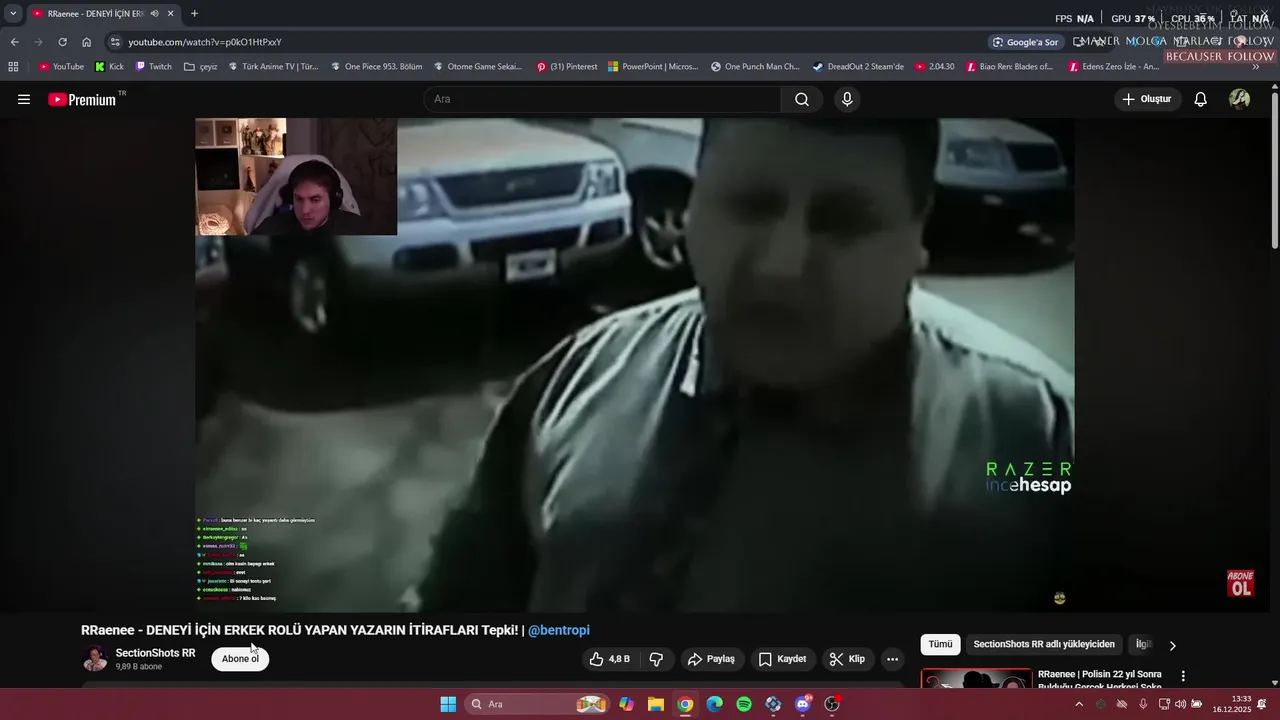
Task: Click the YouTube search magnifier button
Action: (802, 99)
